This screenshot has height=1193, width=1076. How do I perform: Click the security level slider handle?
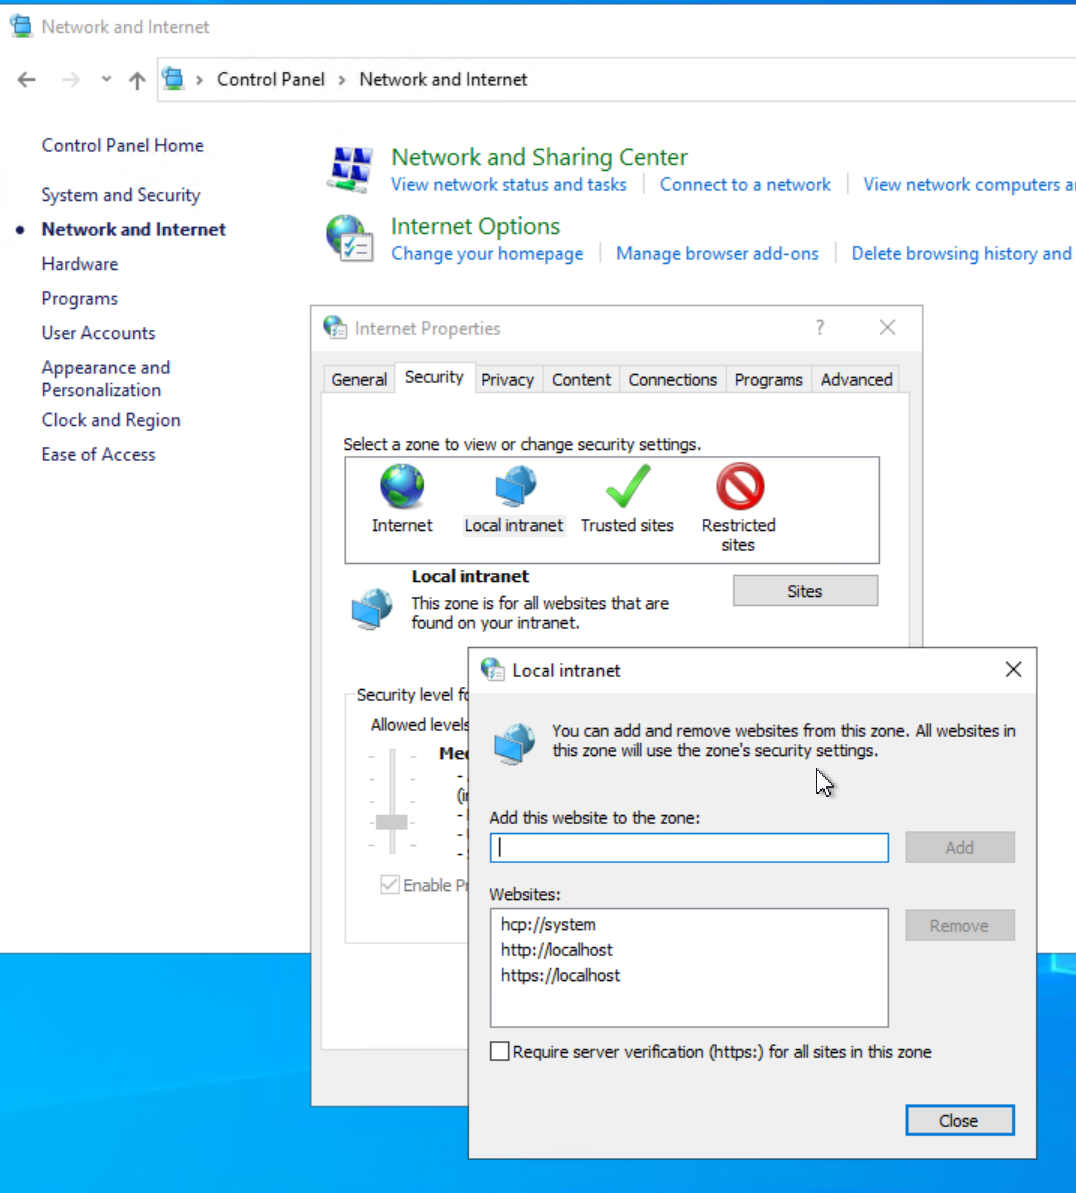391,822
